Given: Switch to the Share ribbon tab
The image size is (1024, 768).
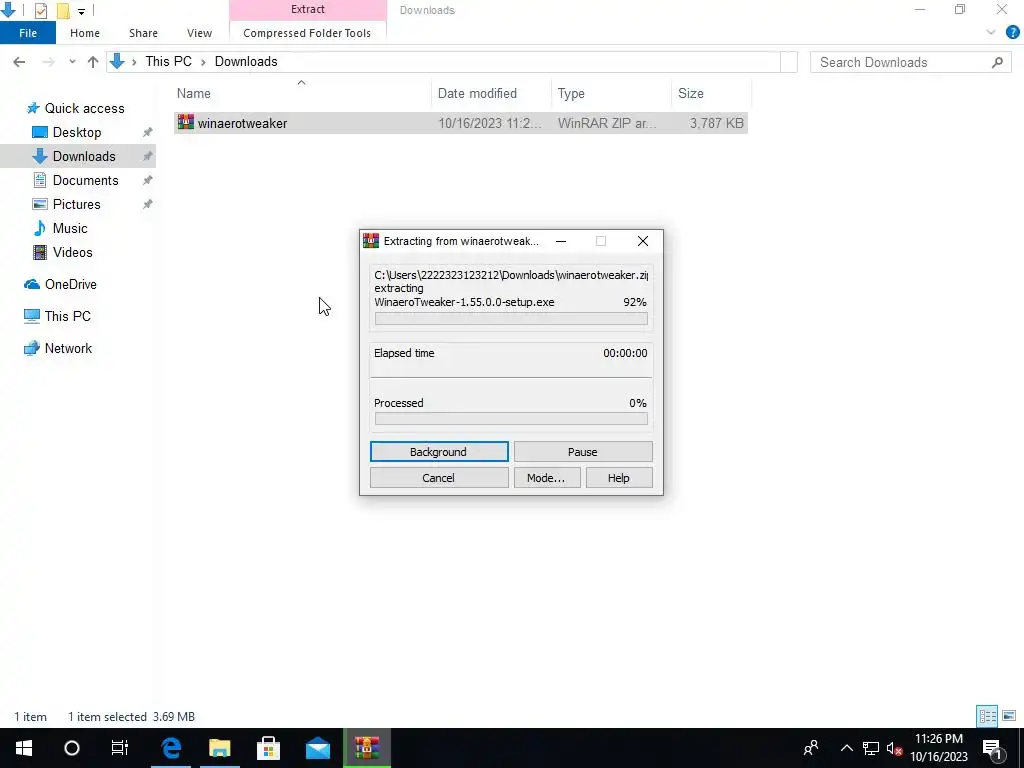Looking at the screenshot, I should (x=143, y=33).
